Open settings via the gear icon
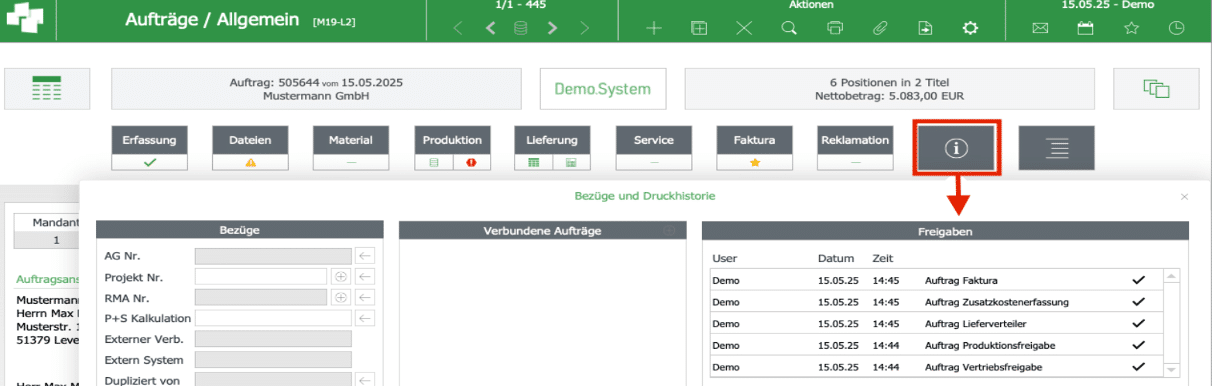Image resolution: width=1212 pixels, height=386 pixels. (970, 28)
